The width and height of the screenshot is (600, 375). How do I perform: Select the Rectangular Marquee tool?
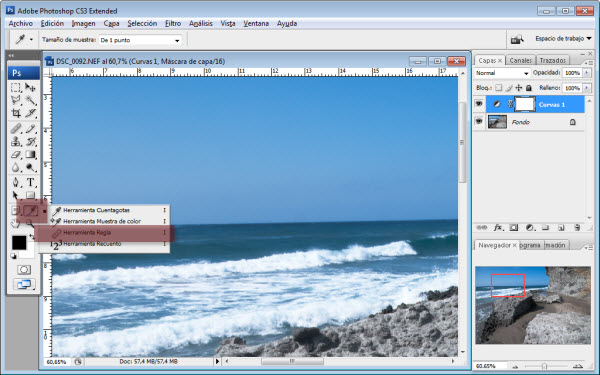pyautogui.click(x=16, y=88)
